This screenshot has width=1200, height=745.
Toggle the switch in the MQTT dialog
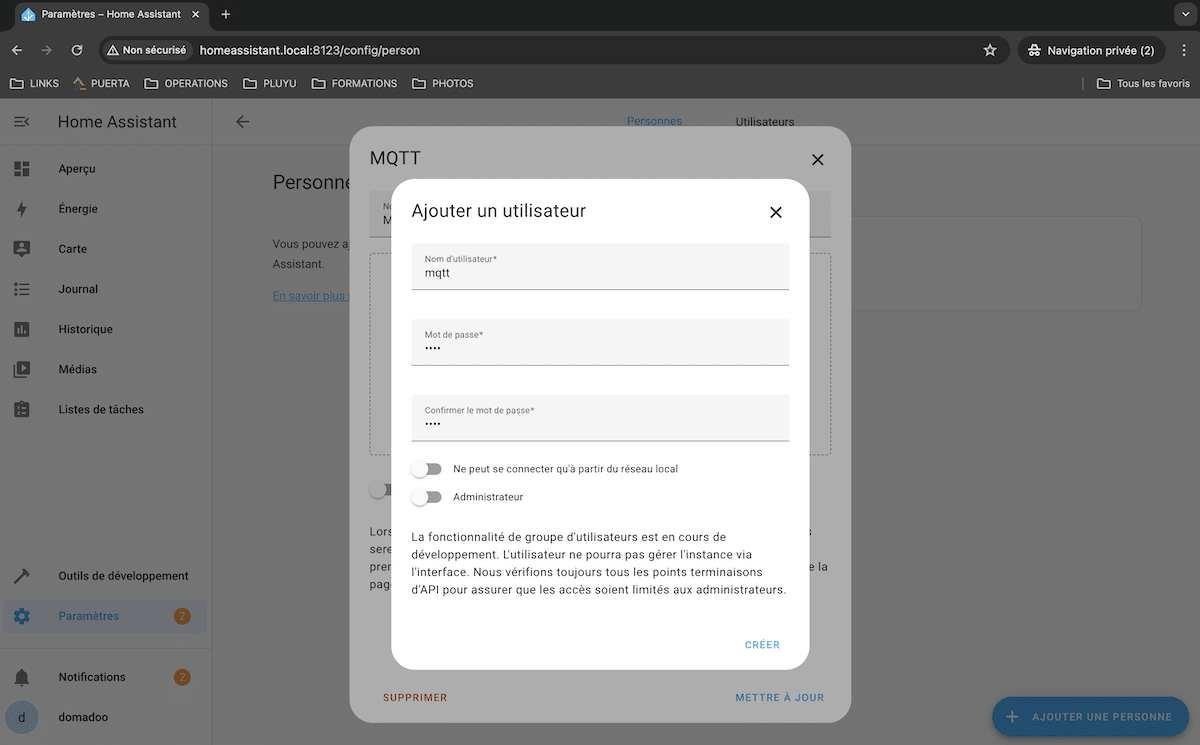(x=379, y=489)
